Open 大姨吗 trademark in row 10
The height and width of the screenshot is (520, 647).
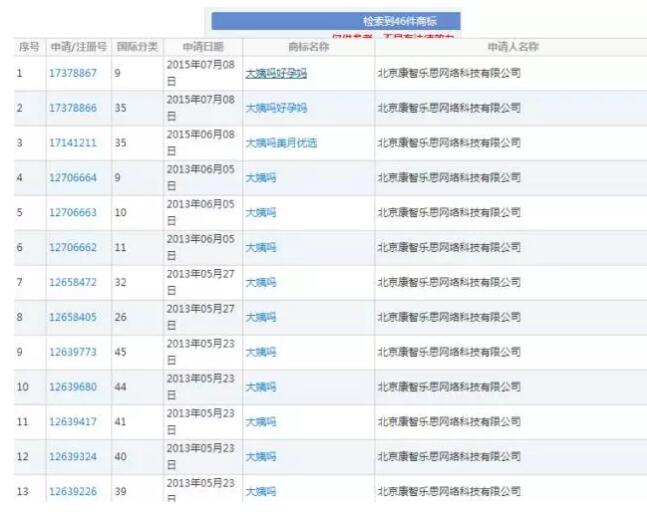(x=261, y=387)
